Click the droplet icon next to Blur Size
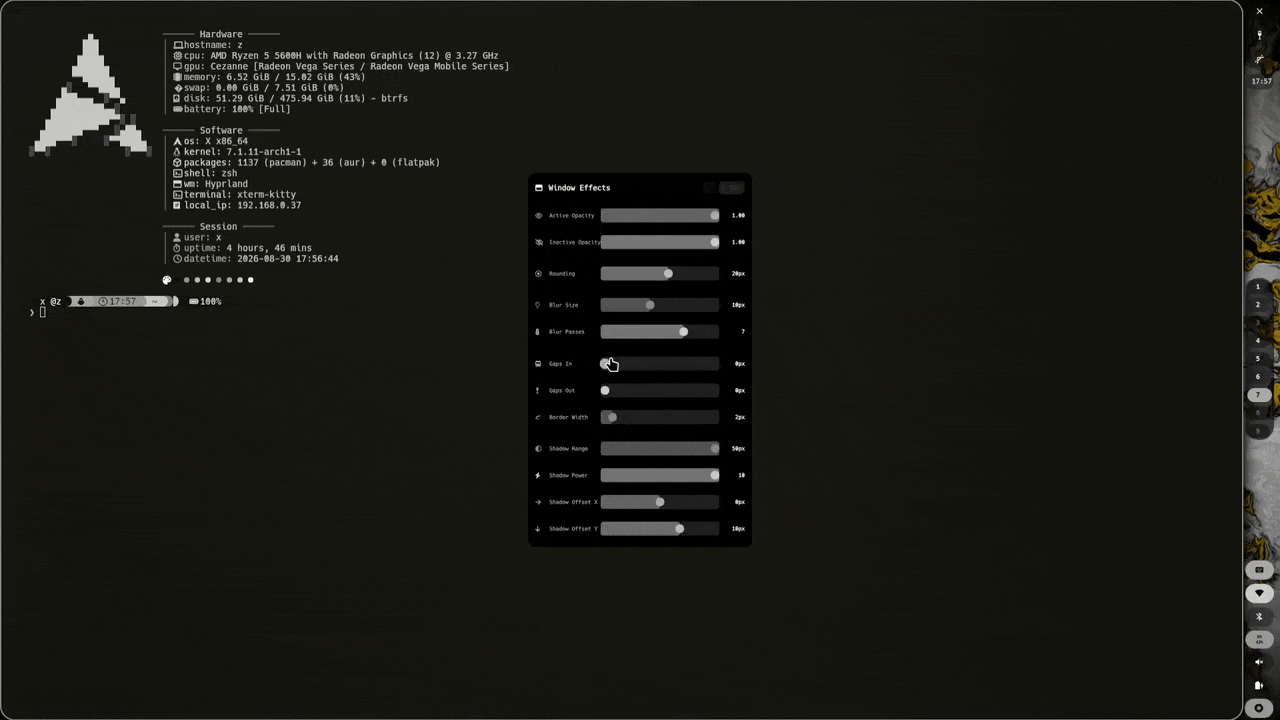 click(538, 305)
